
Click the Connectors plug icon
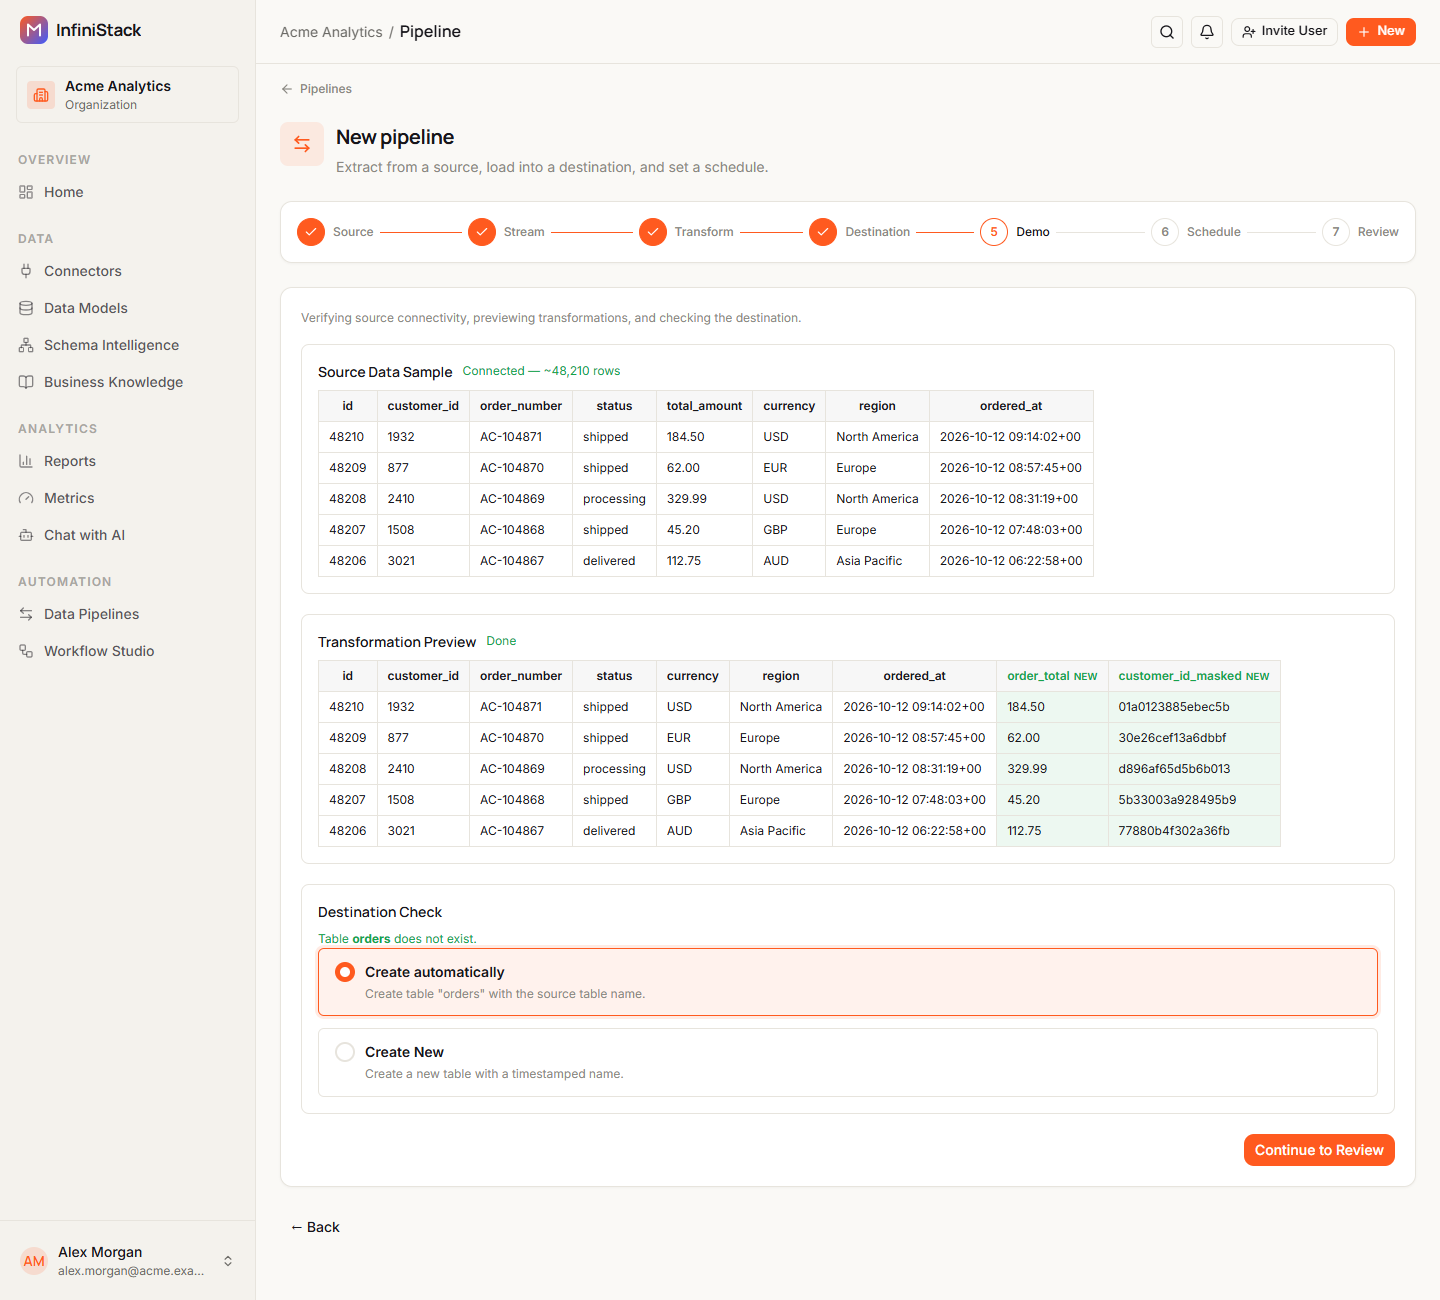pos(26,271)
